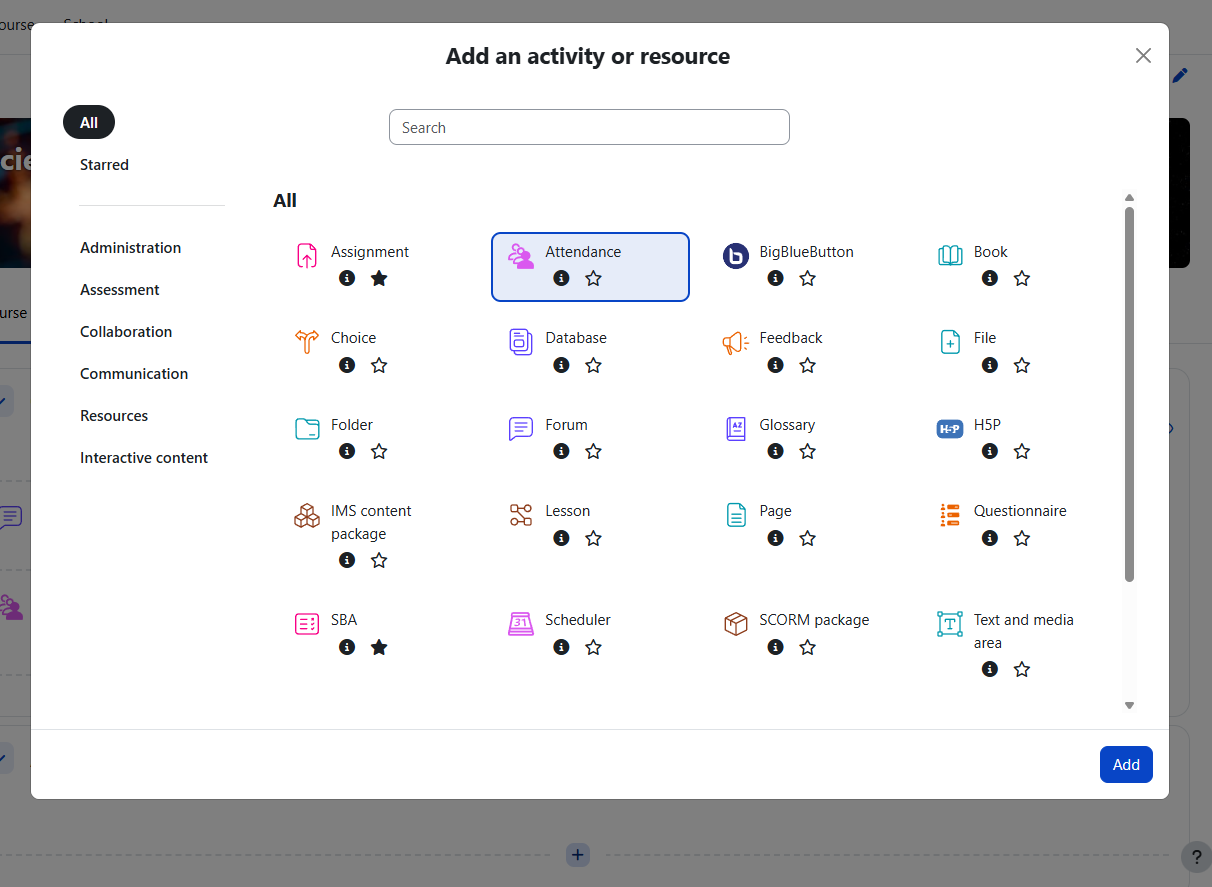Click the edit pencil icon behind dialog
The image size is (1212, 887).
(1180, 75)
